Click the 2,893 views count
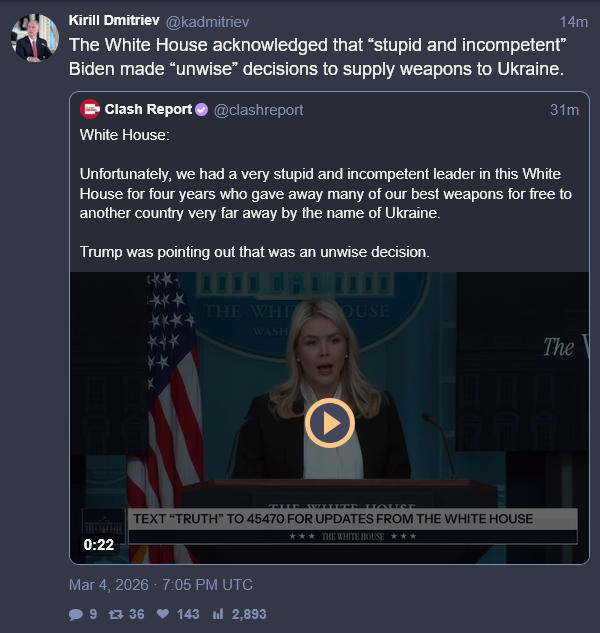 [249, 614]
